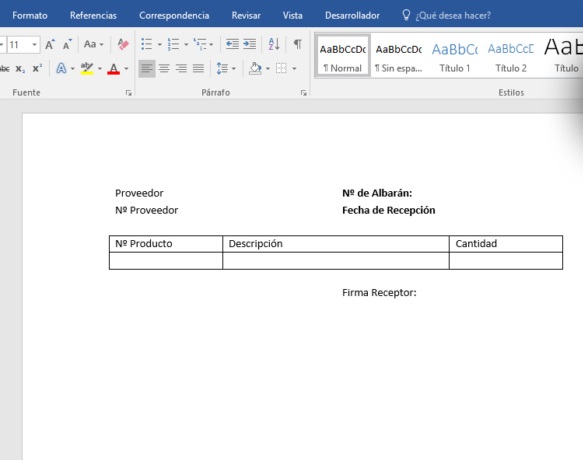
Task: Open the font size dropdown
Action: tap(35, 45)
